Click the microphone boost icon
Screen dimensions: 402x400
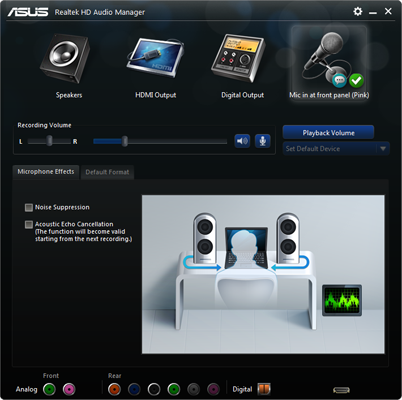point(263,141)
